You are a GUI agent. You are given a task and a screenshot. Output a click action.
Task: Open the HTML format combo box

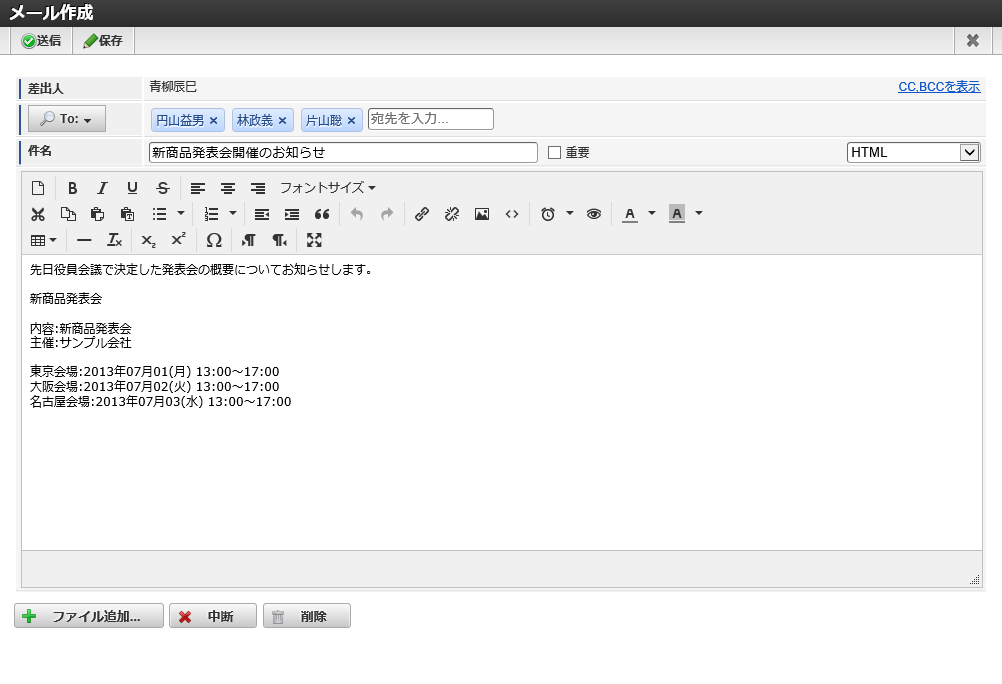pos(914,152)
